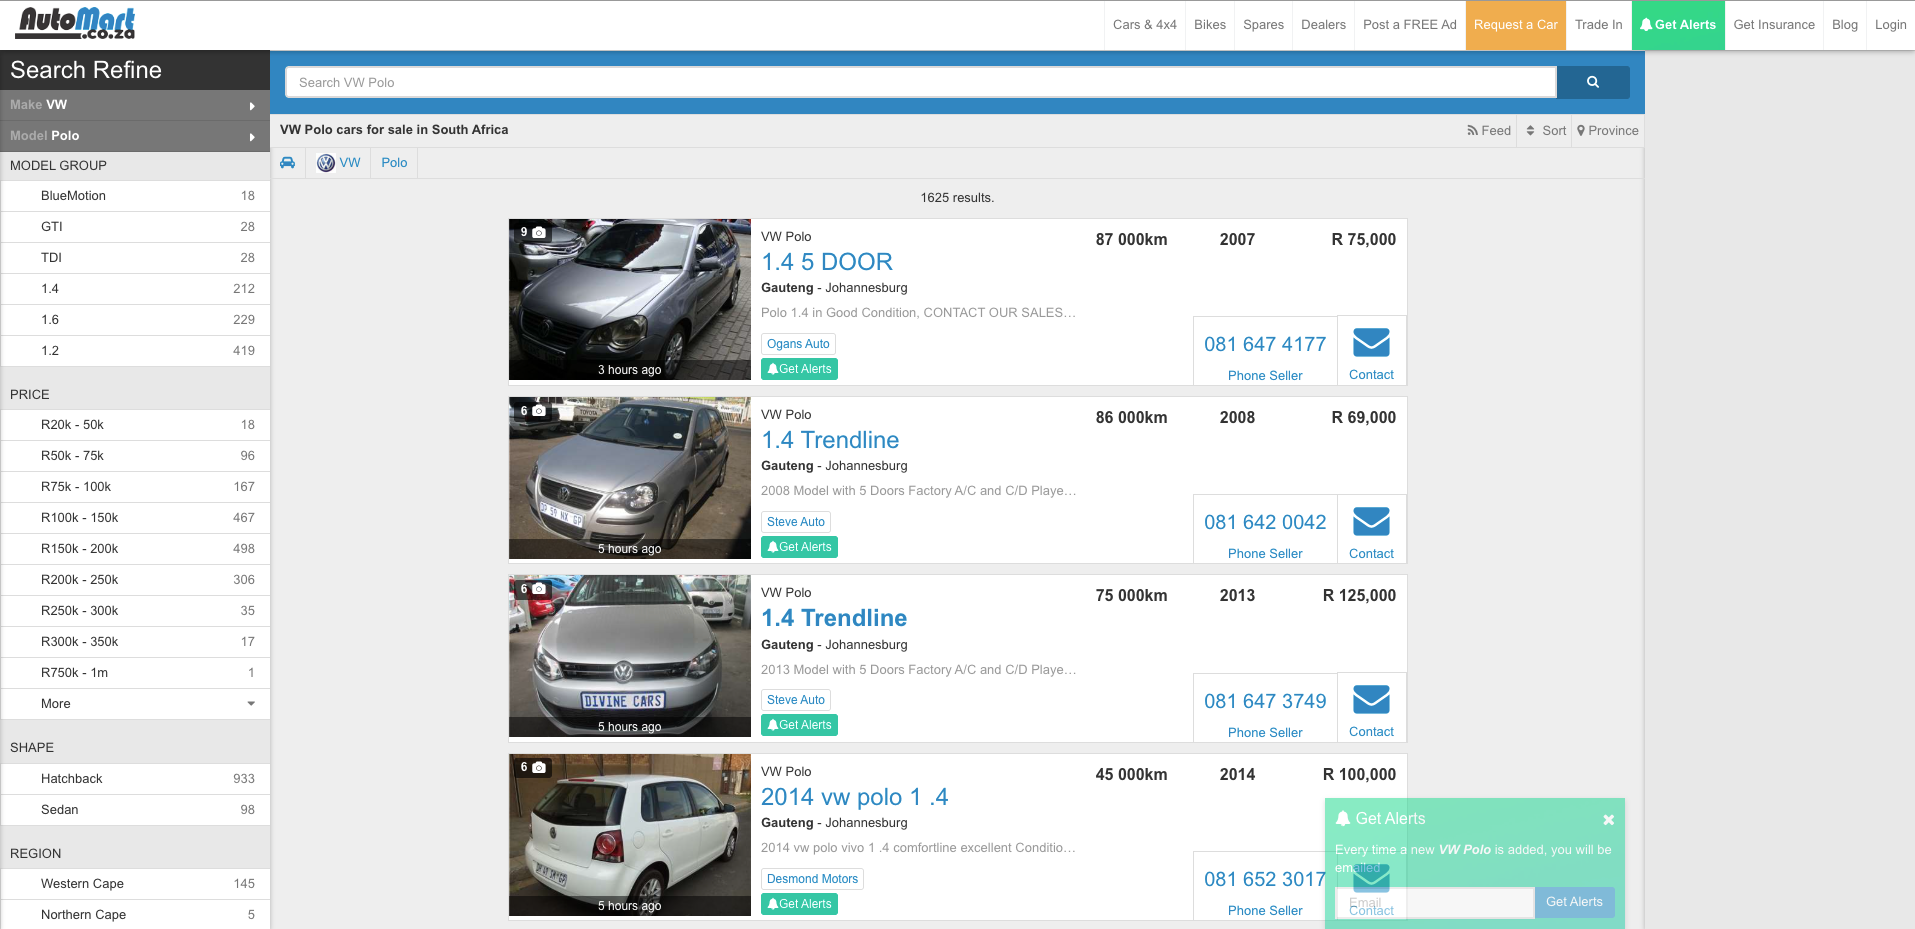
Task: Open the Province filter
Action: pos(1608,131)
